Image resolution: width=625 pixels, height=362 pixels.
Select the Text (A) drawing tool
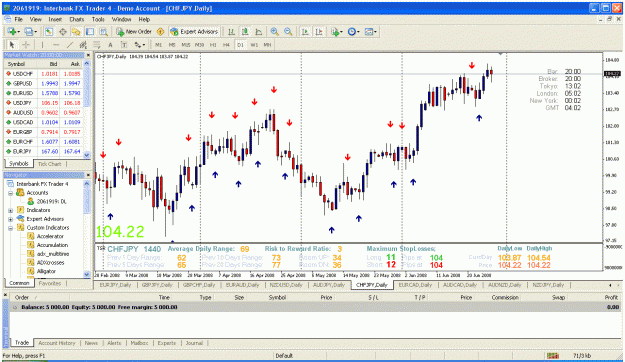coord(110,45)
